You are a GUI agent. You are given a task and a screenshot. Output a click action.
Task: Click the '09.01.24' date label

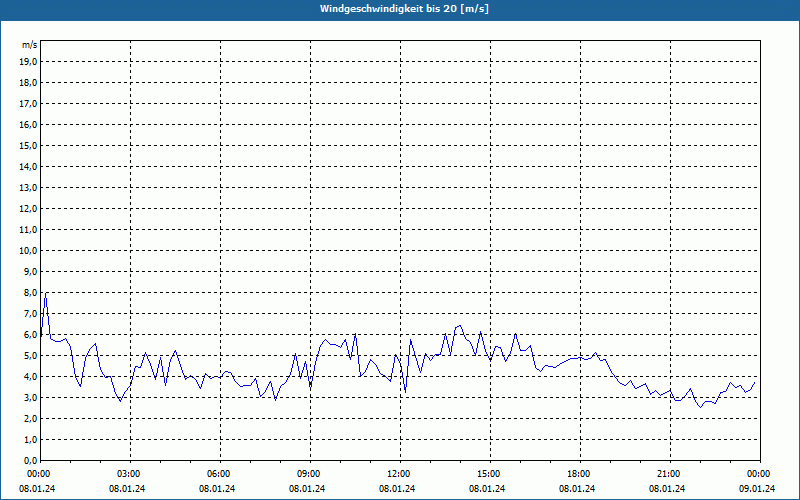tap(757, 488)
